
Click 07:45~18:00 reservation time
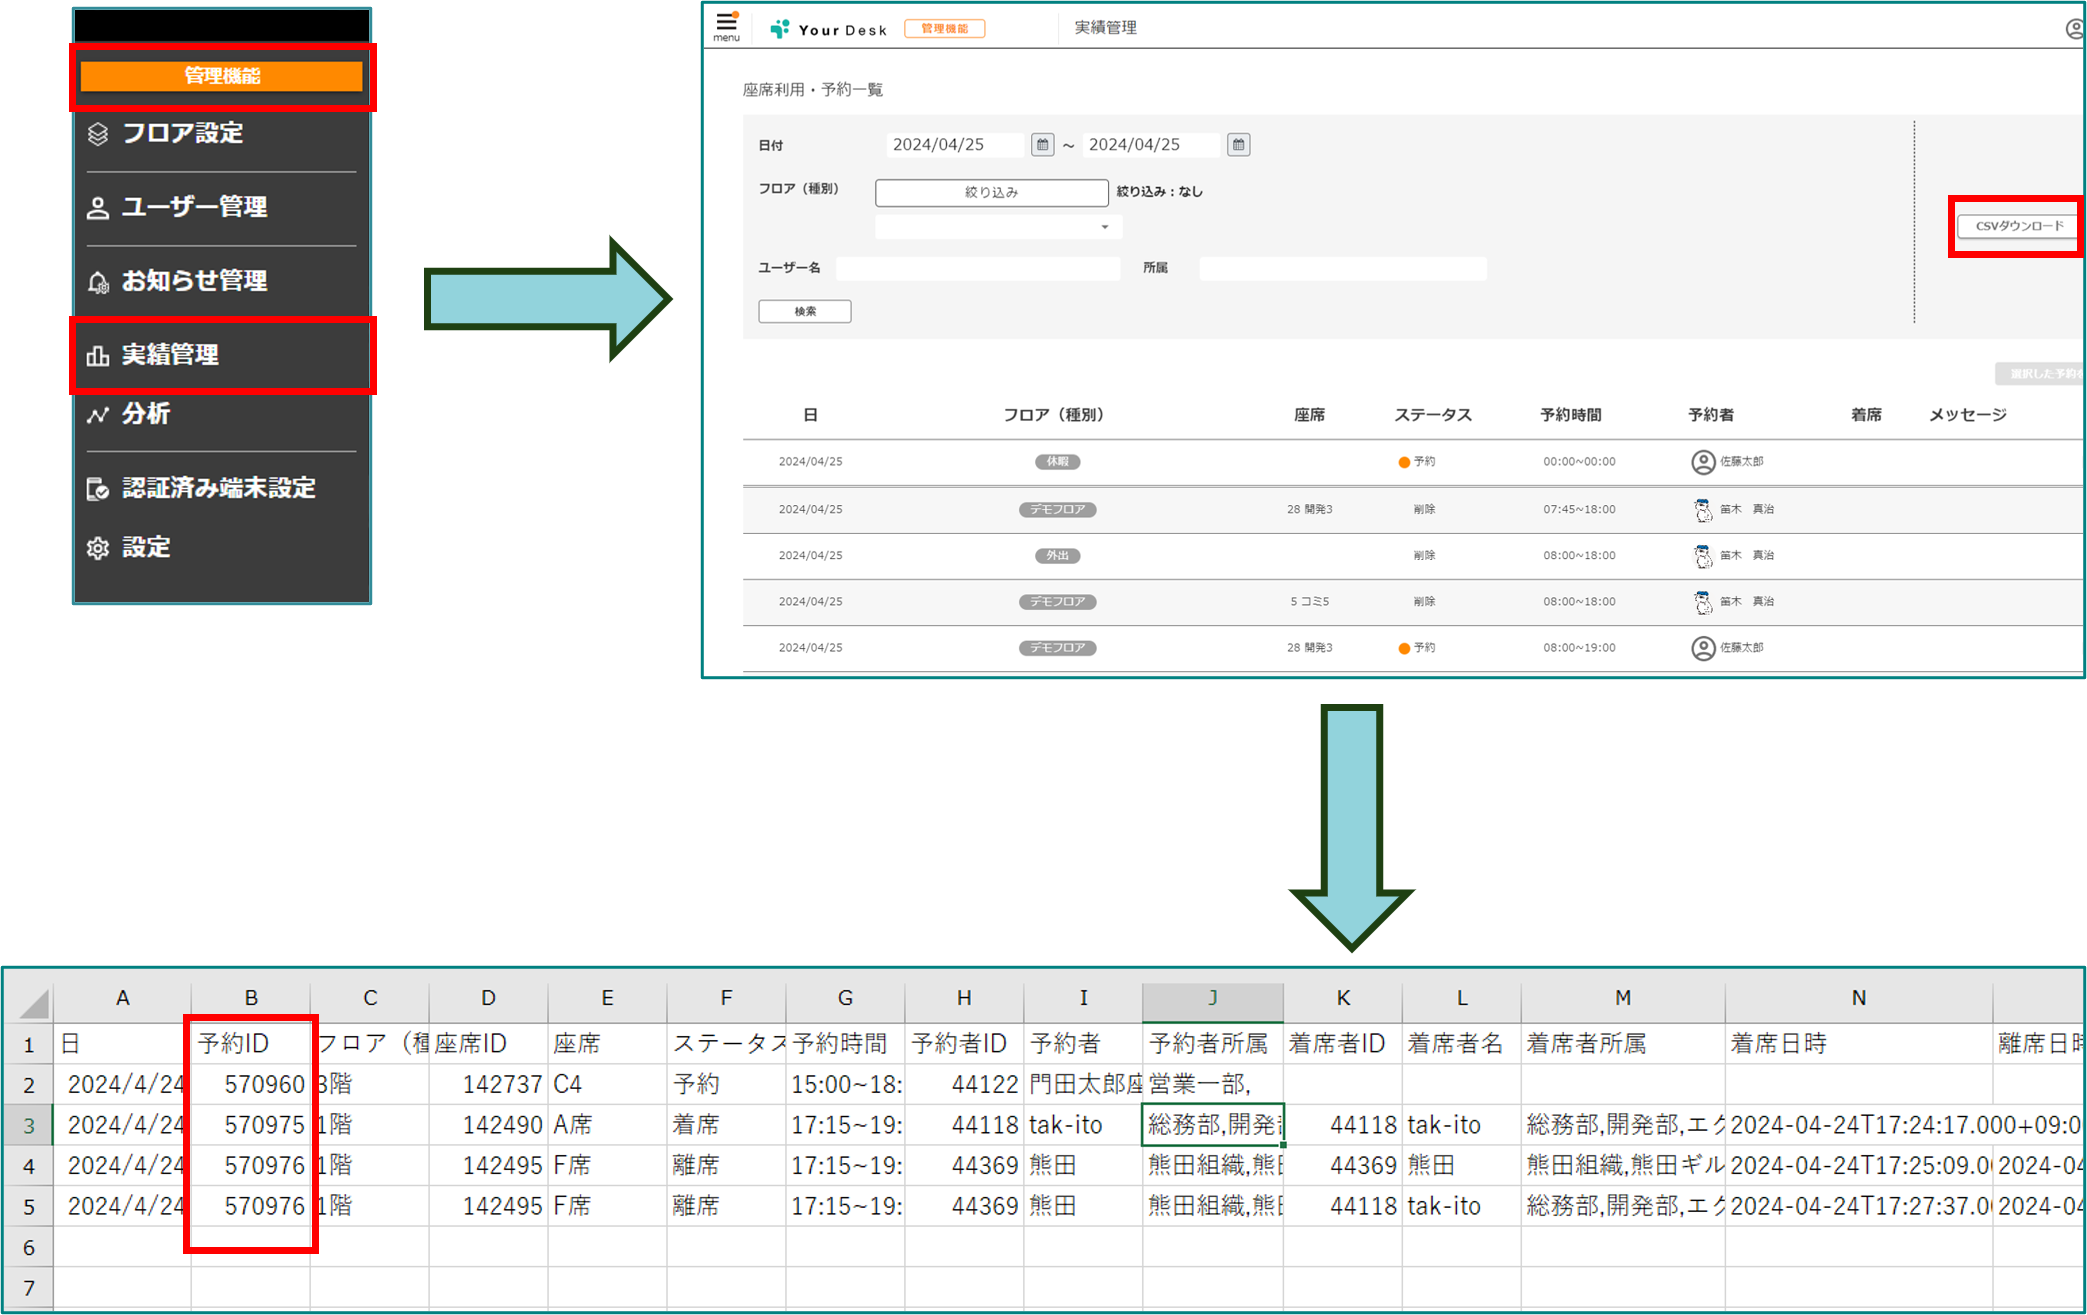1579,510
